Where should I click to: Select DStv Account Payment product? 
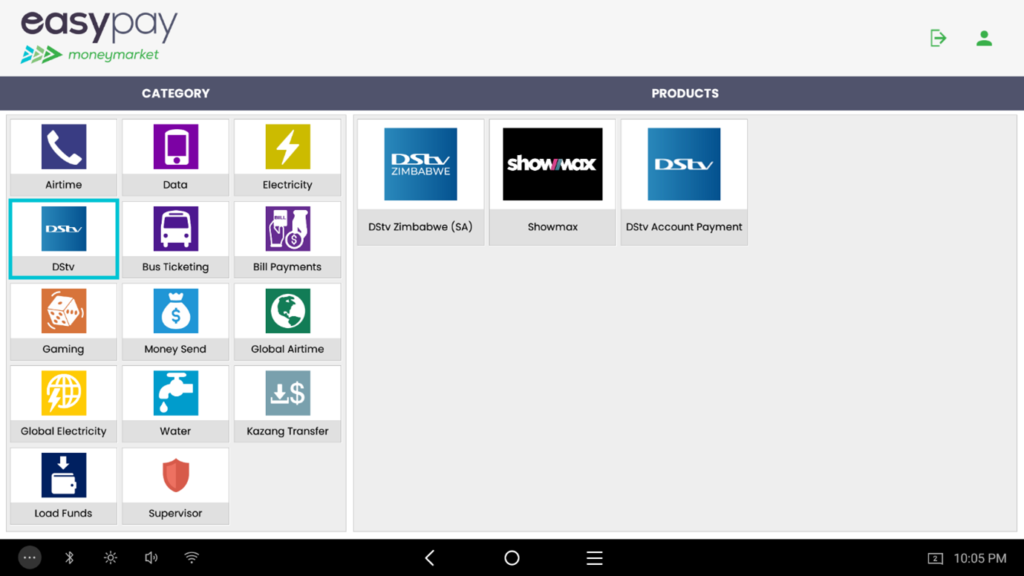(684, 182)
